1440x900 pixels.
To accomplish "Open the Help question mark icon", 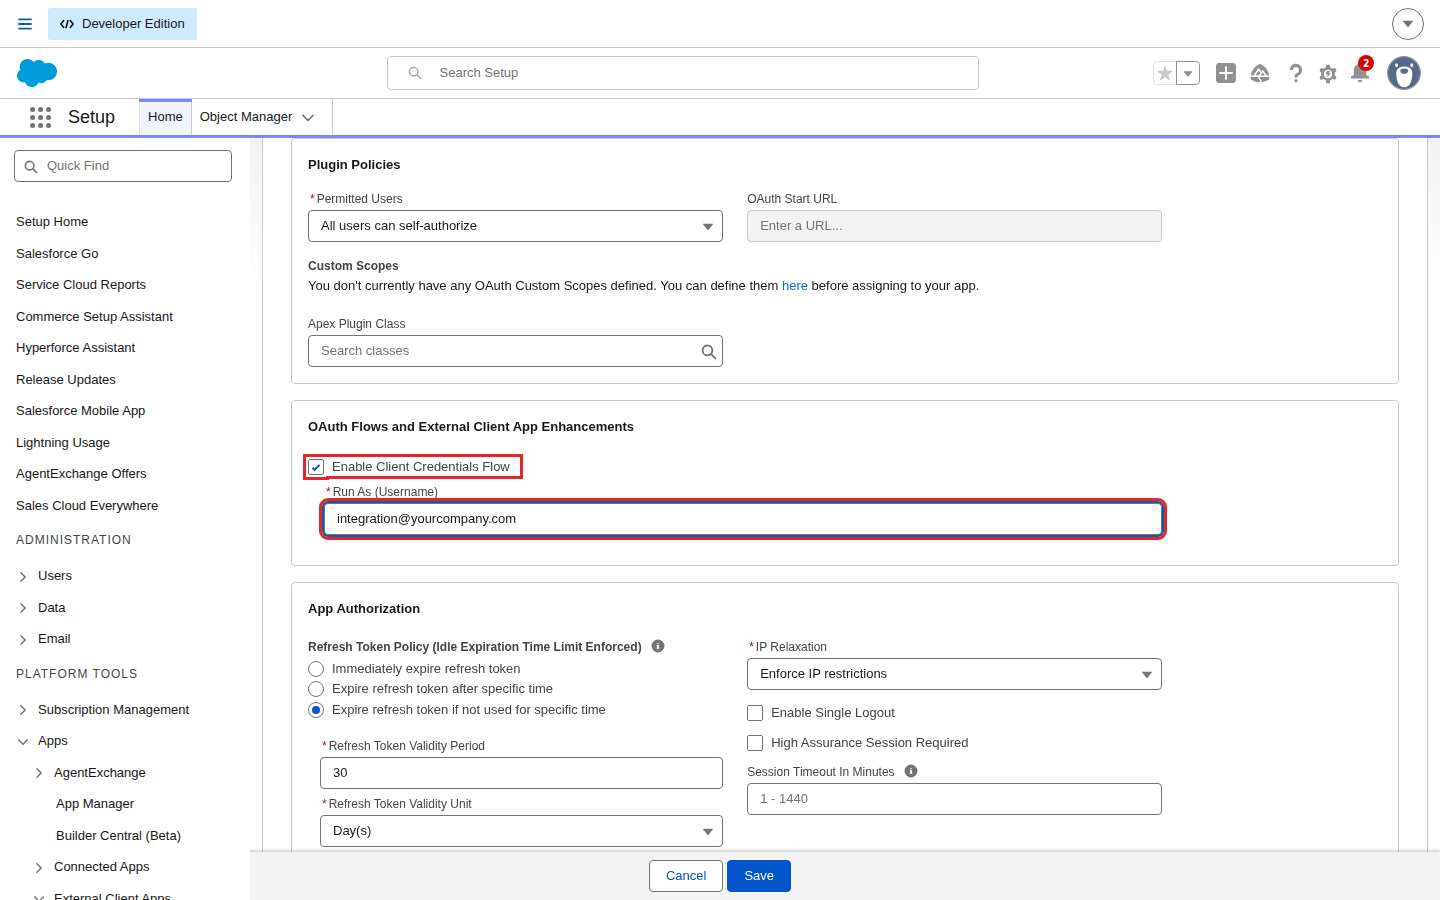I will click(1296, 73).
